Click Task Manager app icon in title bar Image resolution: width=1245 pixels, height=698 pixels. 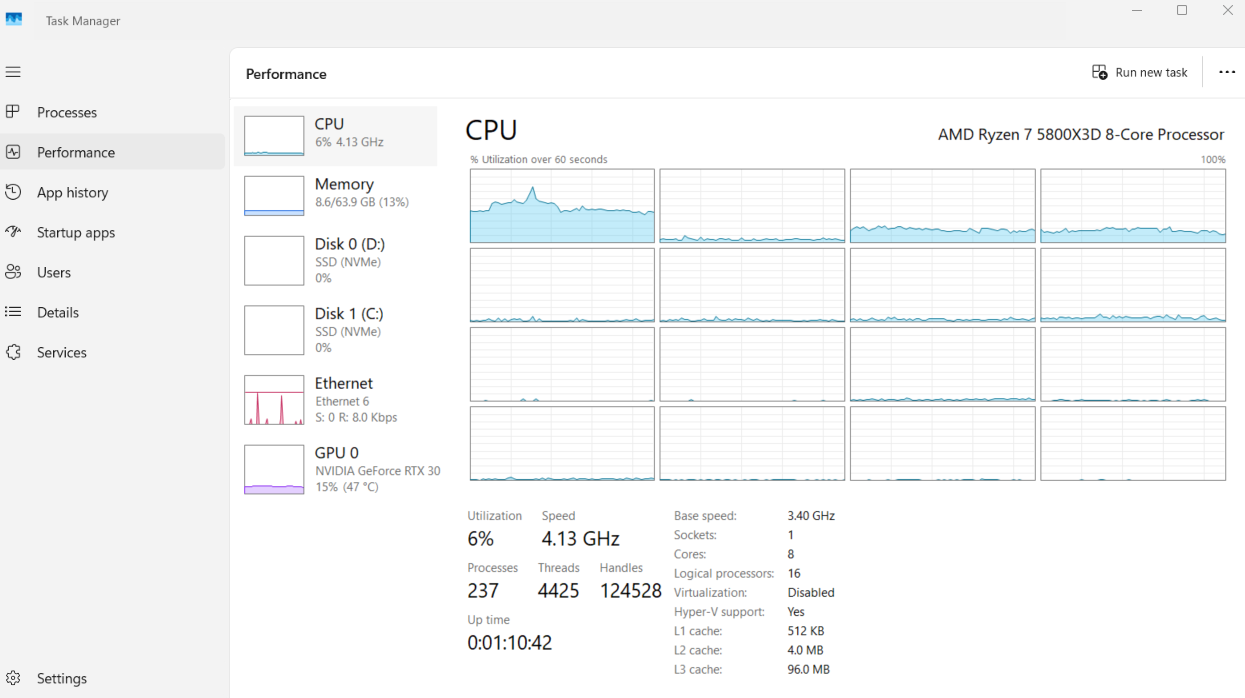click(14, 20)
